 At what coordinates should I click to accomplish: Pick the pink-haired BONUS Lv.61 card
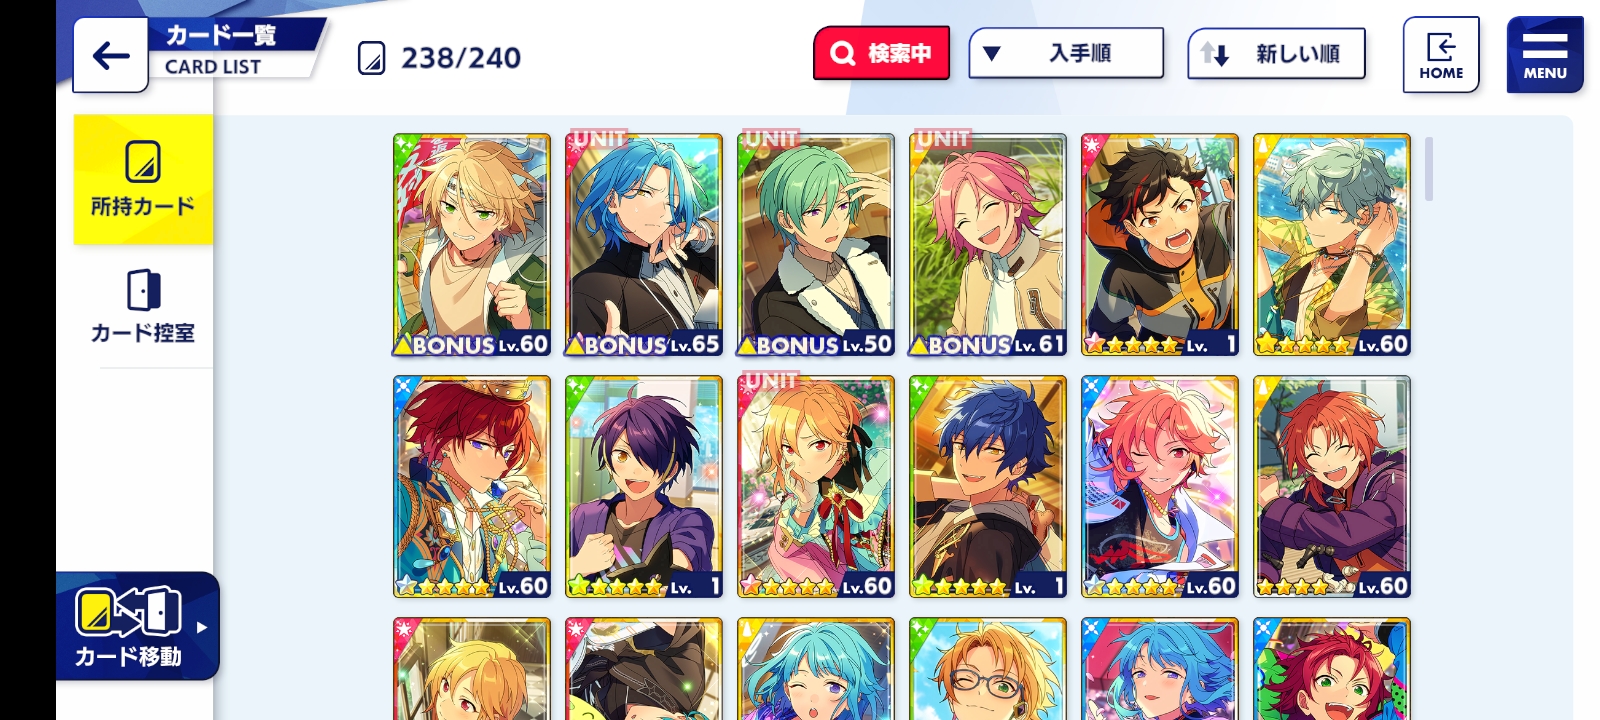pyautogui.click(x=988, y=245)
